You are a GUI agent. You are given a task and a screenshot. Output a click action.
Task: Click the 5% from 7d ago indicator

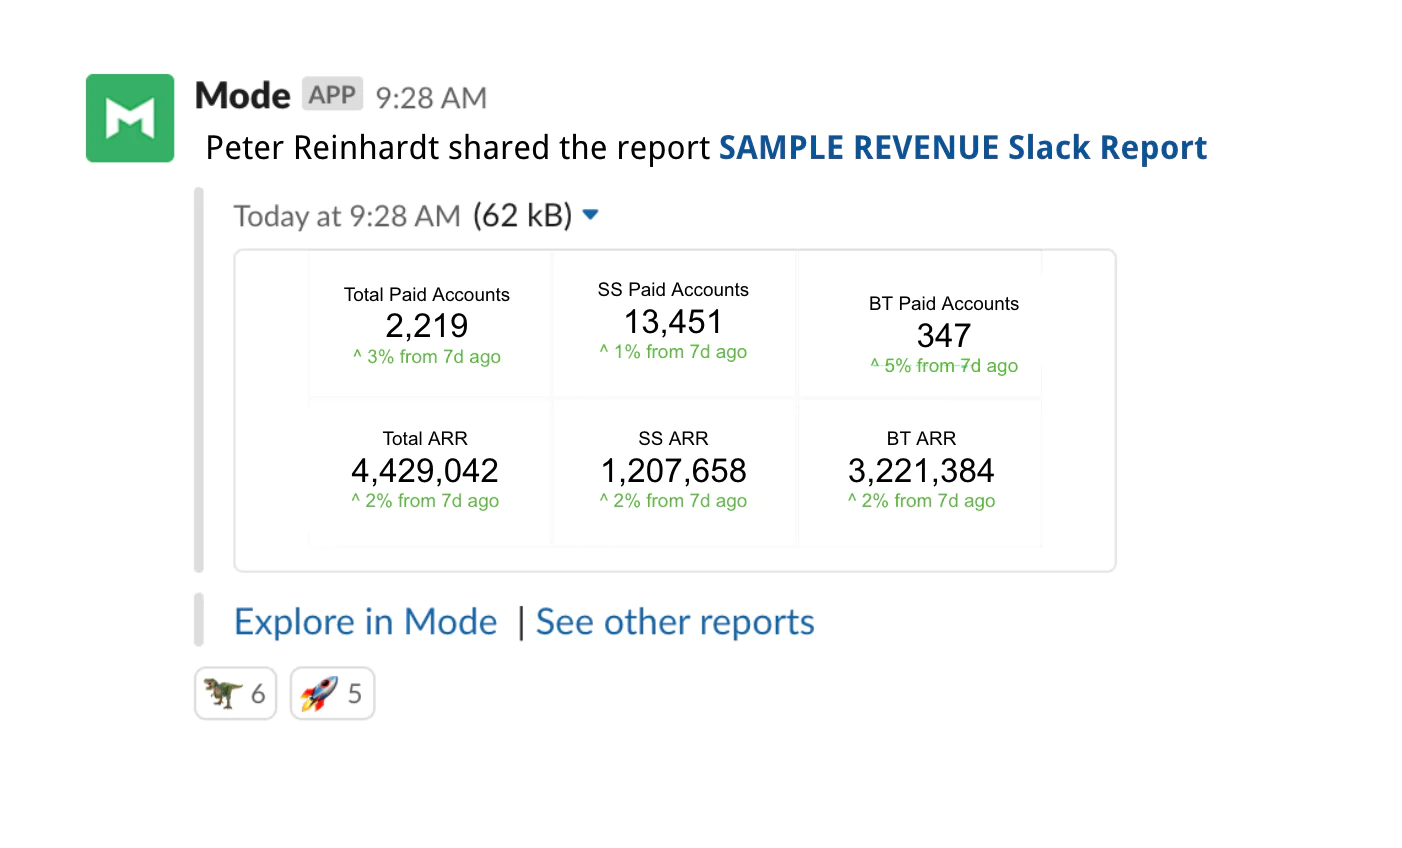click(944, 366)
